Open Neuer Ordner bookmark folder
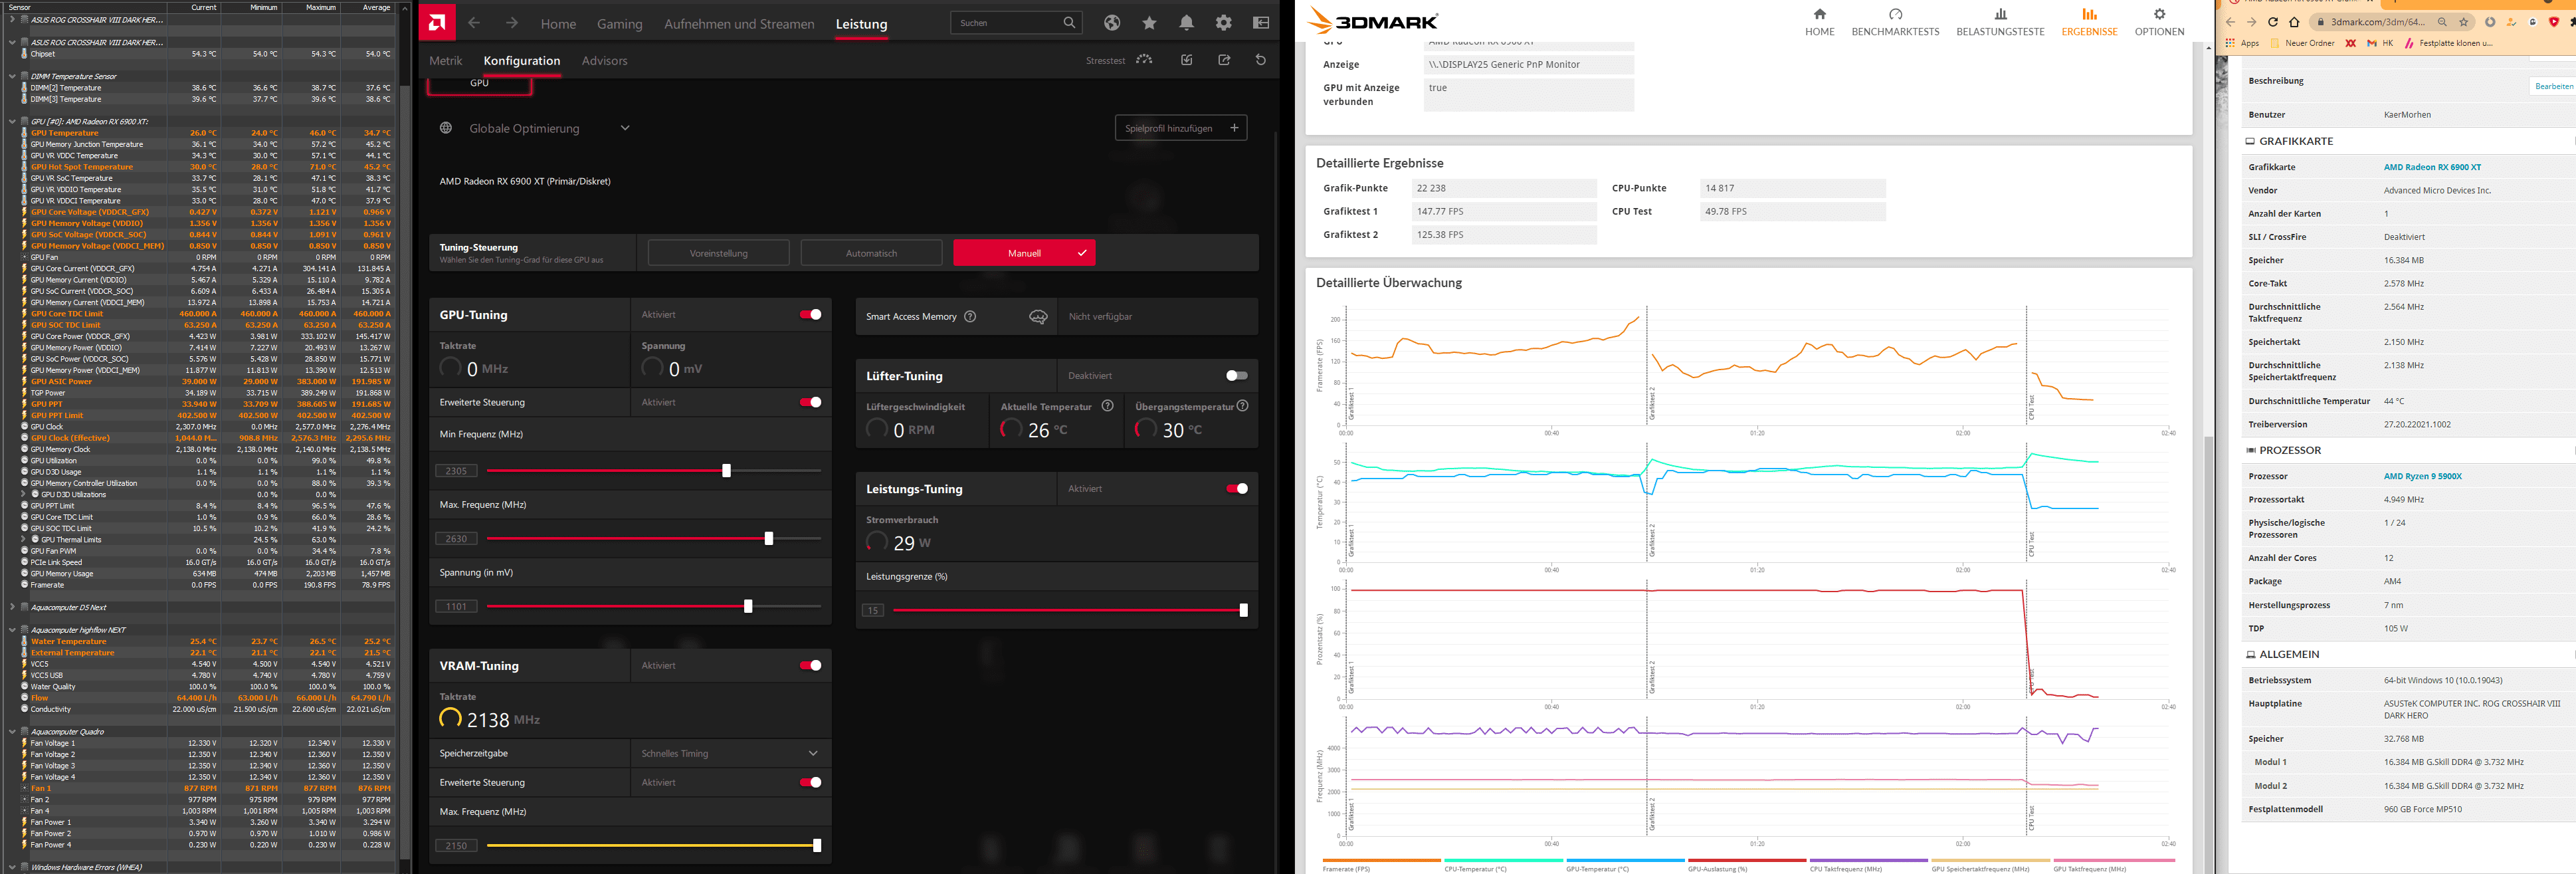Screen dimensions: 2576x874 (x=2302, y=43)
